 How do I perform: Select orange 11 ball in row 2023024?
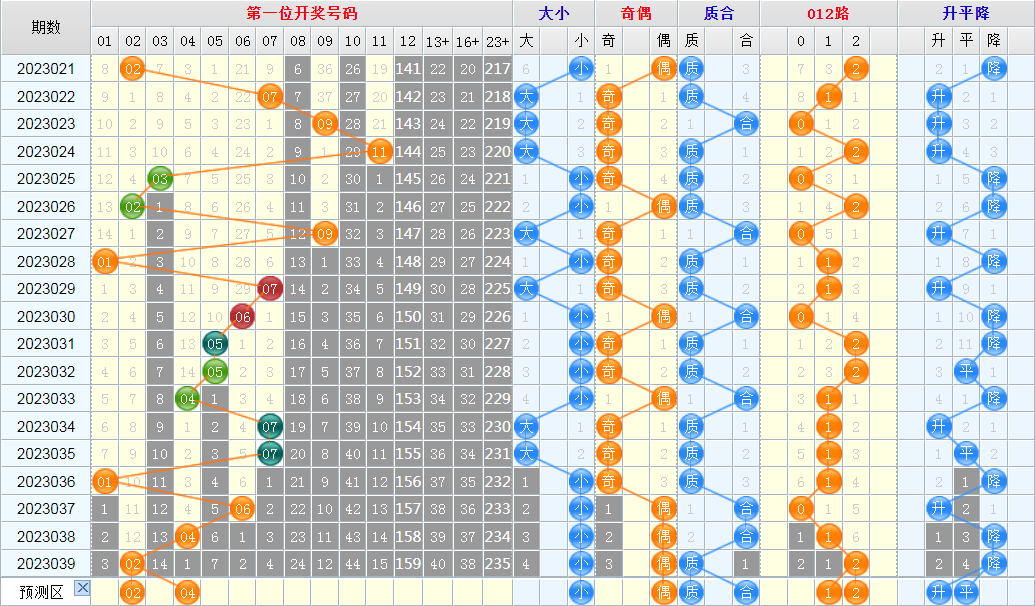click(x=379, y=151)
